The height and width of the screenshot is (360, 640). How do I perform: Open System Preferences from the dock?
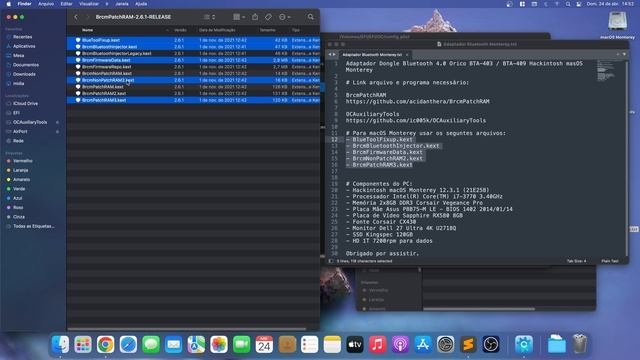tap(446, 344)
